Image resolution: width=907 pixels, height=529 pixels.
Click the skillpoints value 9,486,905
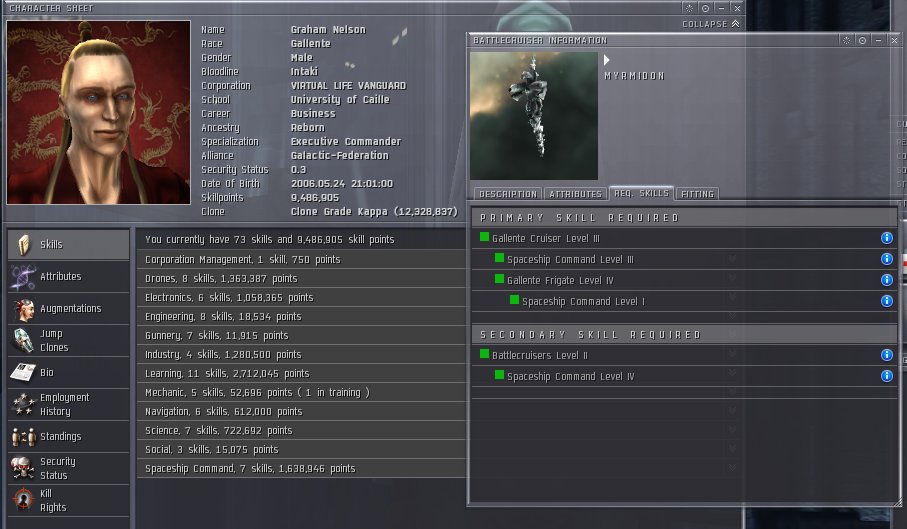click(315, 198)
